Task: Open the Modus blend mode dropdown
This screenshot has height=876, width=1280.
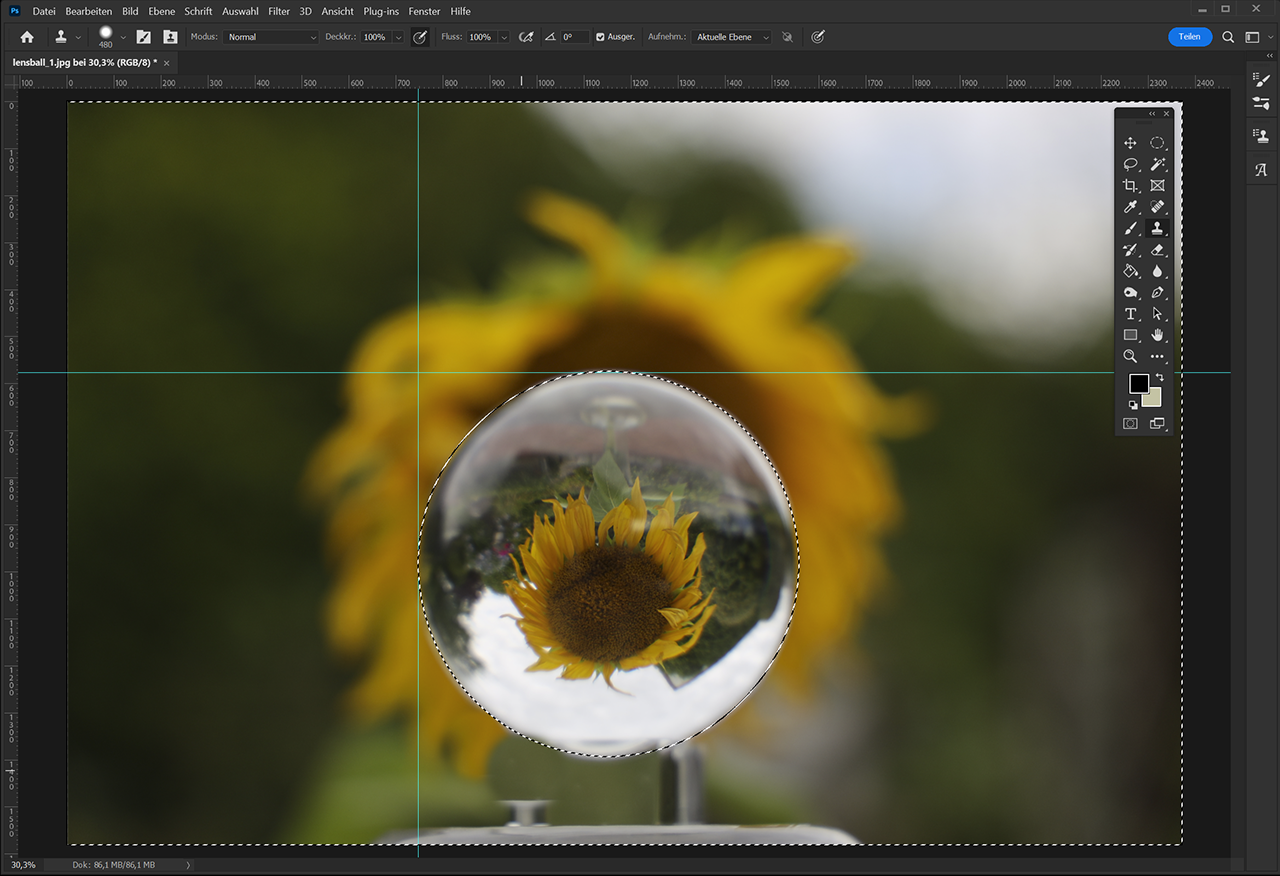Action: (270, 37)
